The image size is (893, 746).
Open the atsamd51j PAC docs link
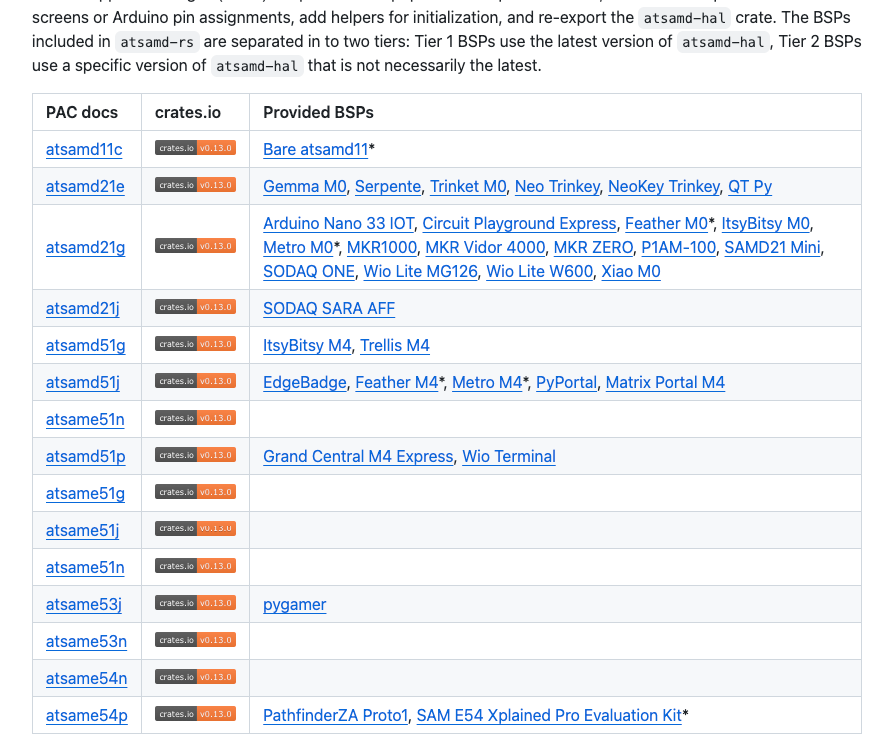point(83,382)
